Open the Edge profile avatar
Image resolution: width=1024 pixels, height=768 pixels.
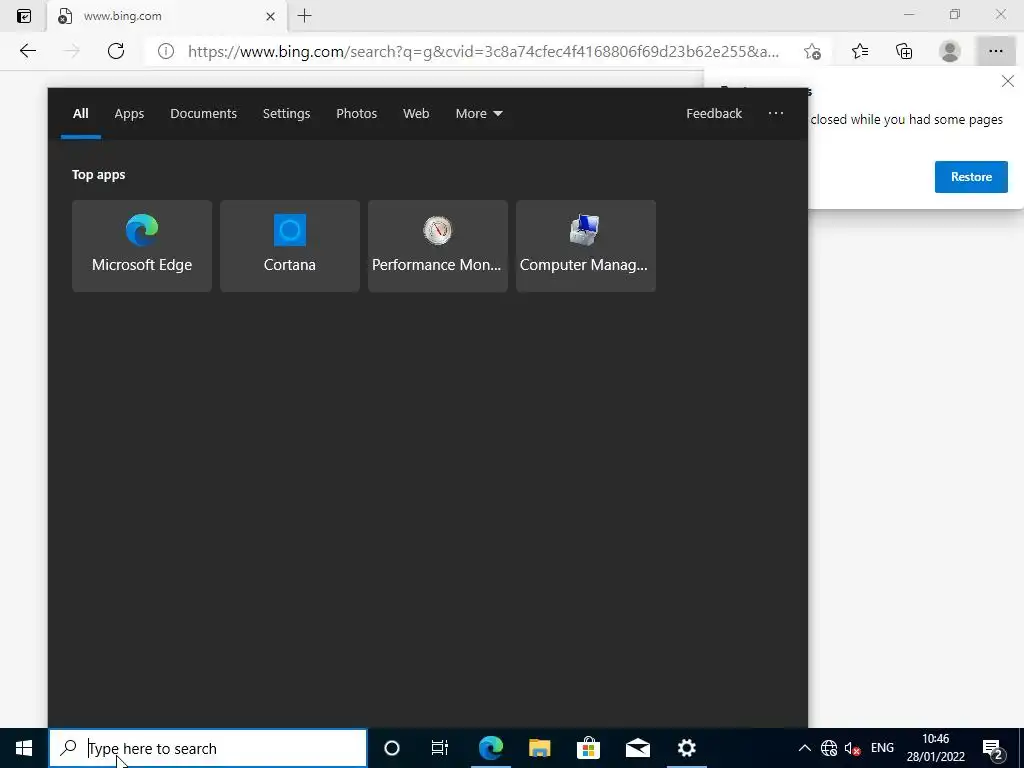click(950, 51)
